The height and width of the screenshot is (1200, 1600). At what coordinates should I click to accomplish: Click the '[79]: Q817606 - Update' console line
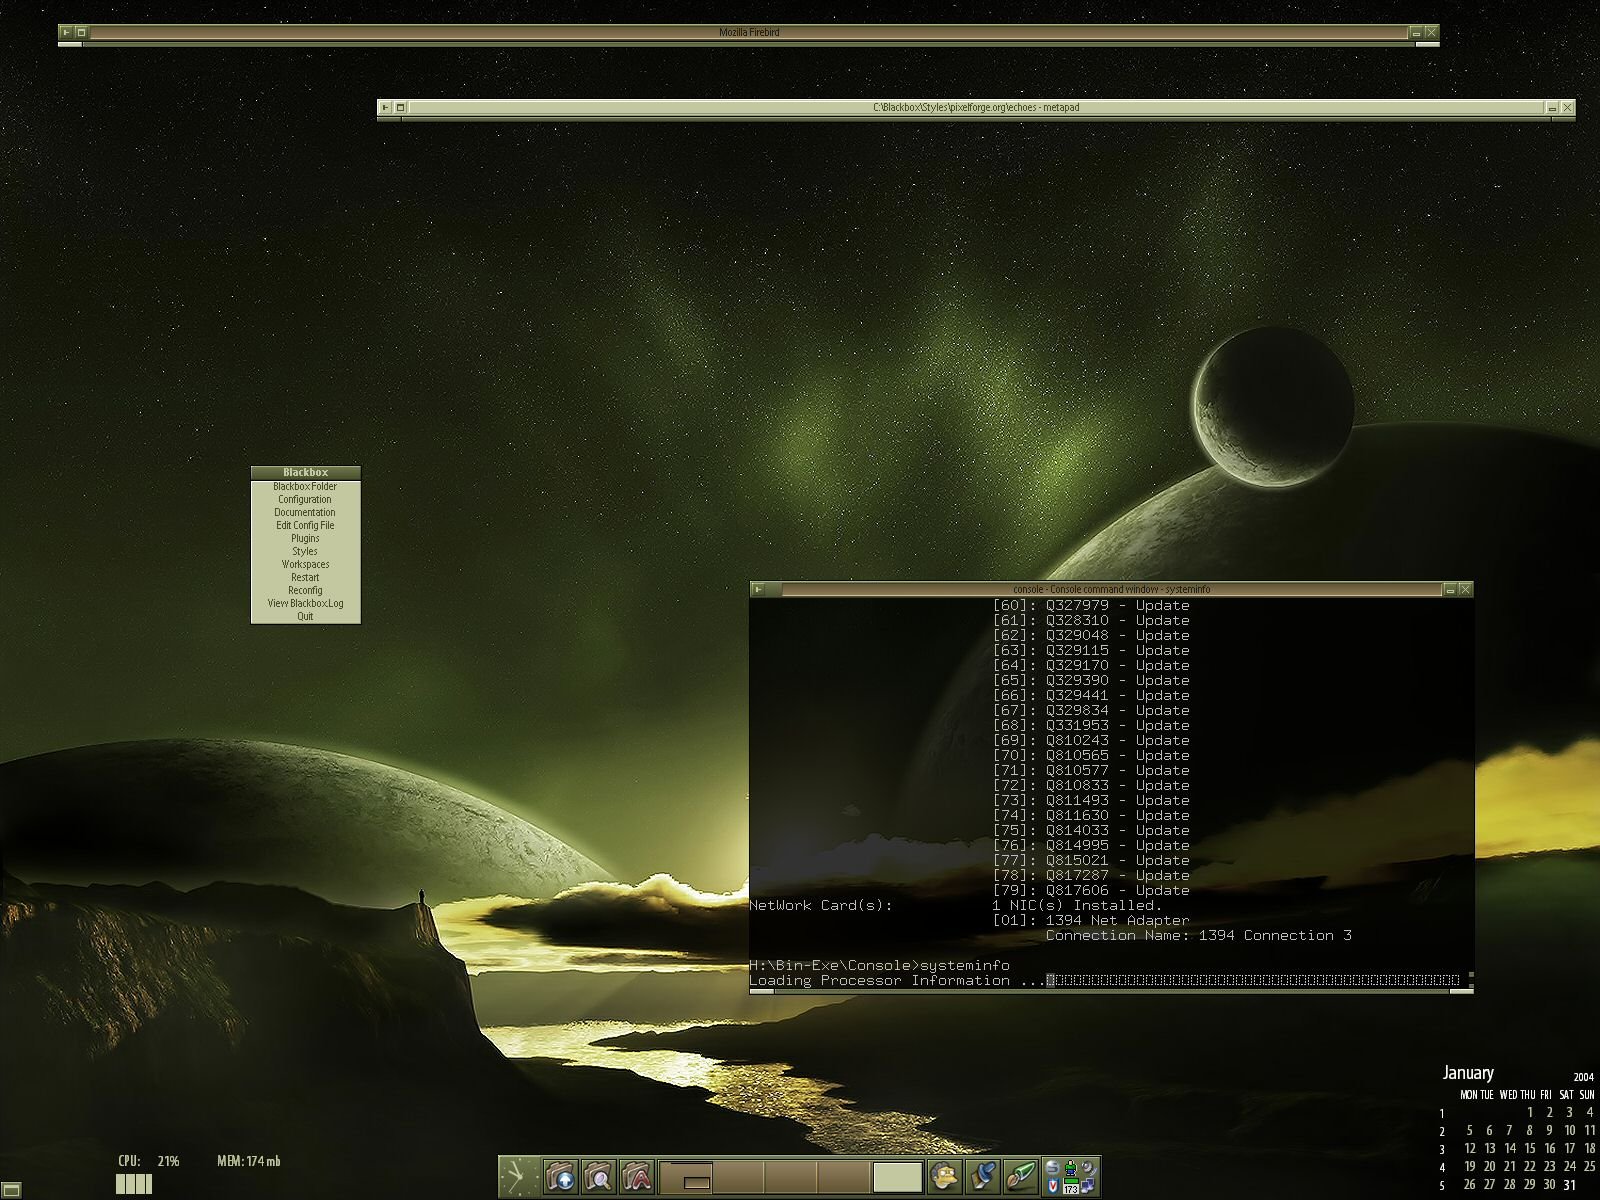coord(1091,890)
